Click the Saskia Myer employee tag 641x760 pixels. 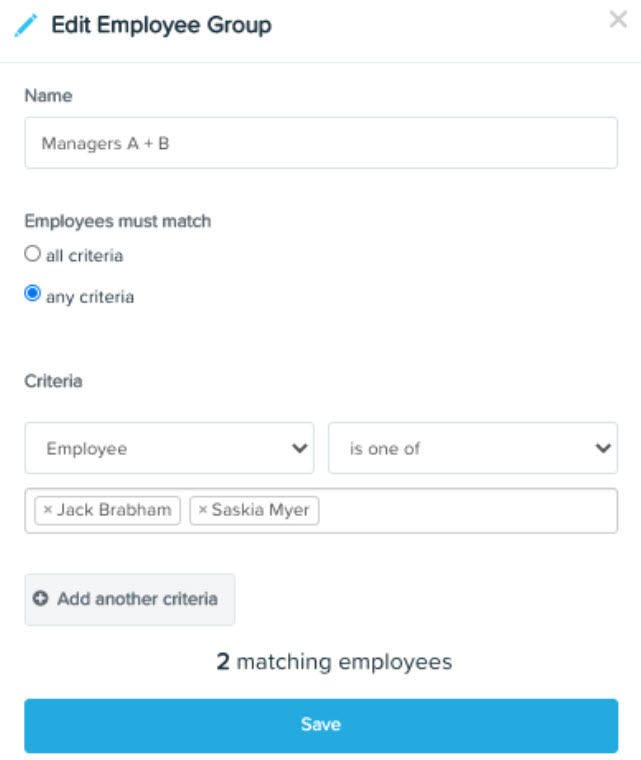tap(255, 510)
